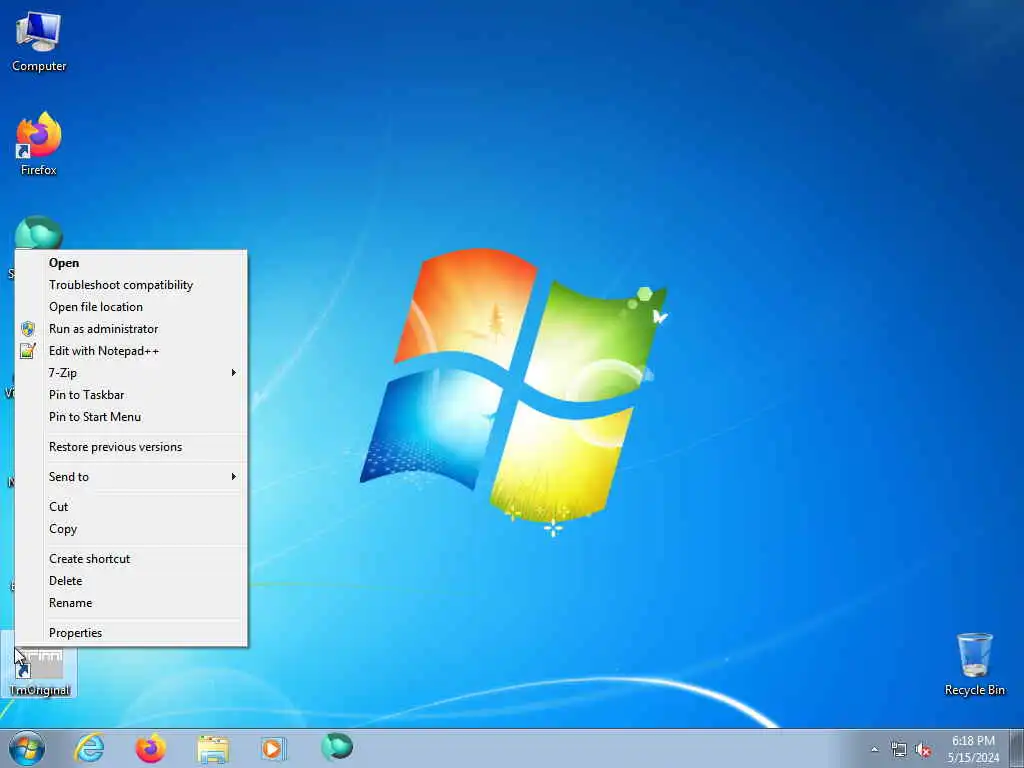Choose Cut from the context menu

[131, 507]
